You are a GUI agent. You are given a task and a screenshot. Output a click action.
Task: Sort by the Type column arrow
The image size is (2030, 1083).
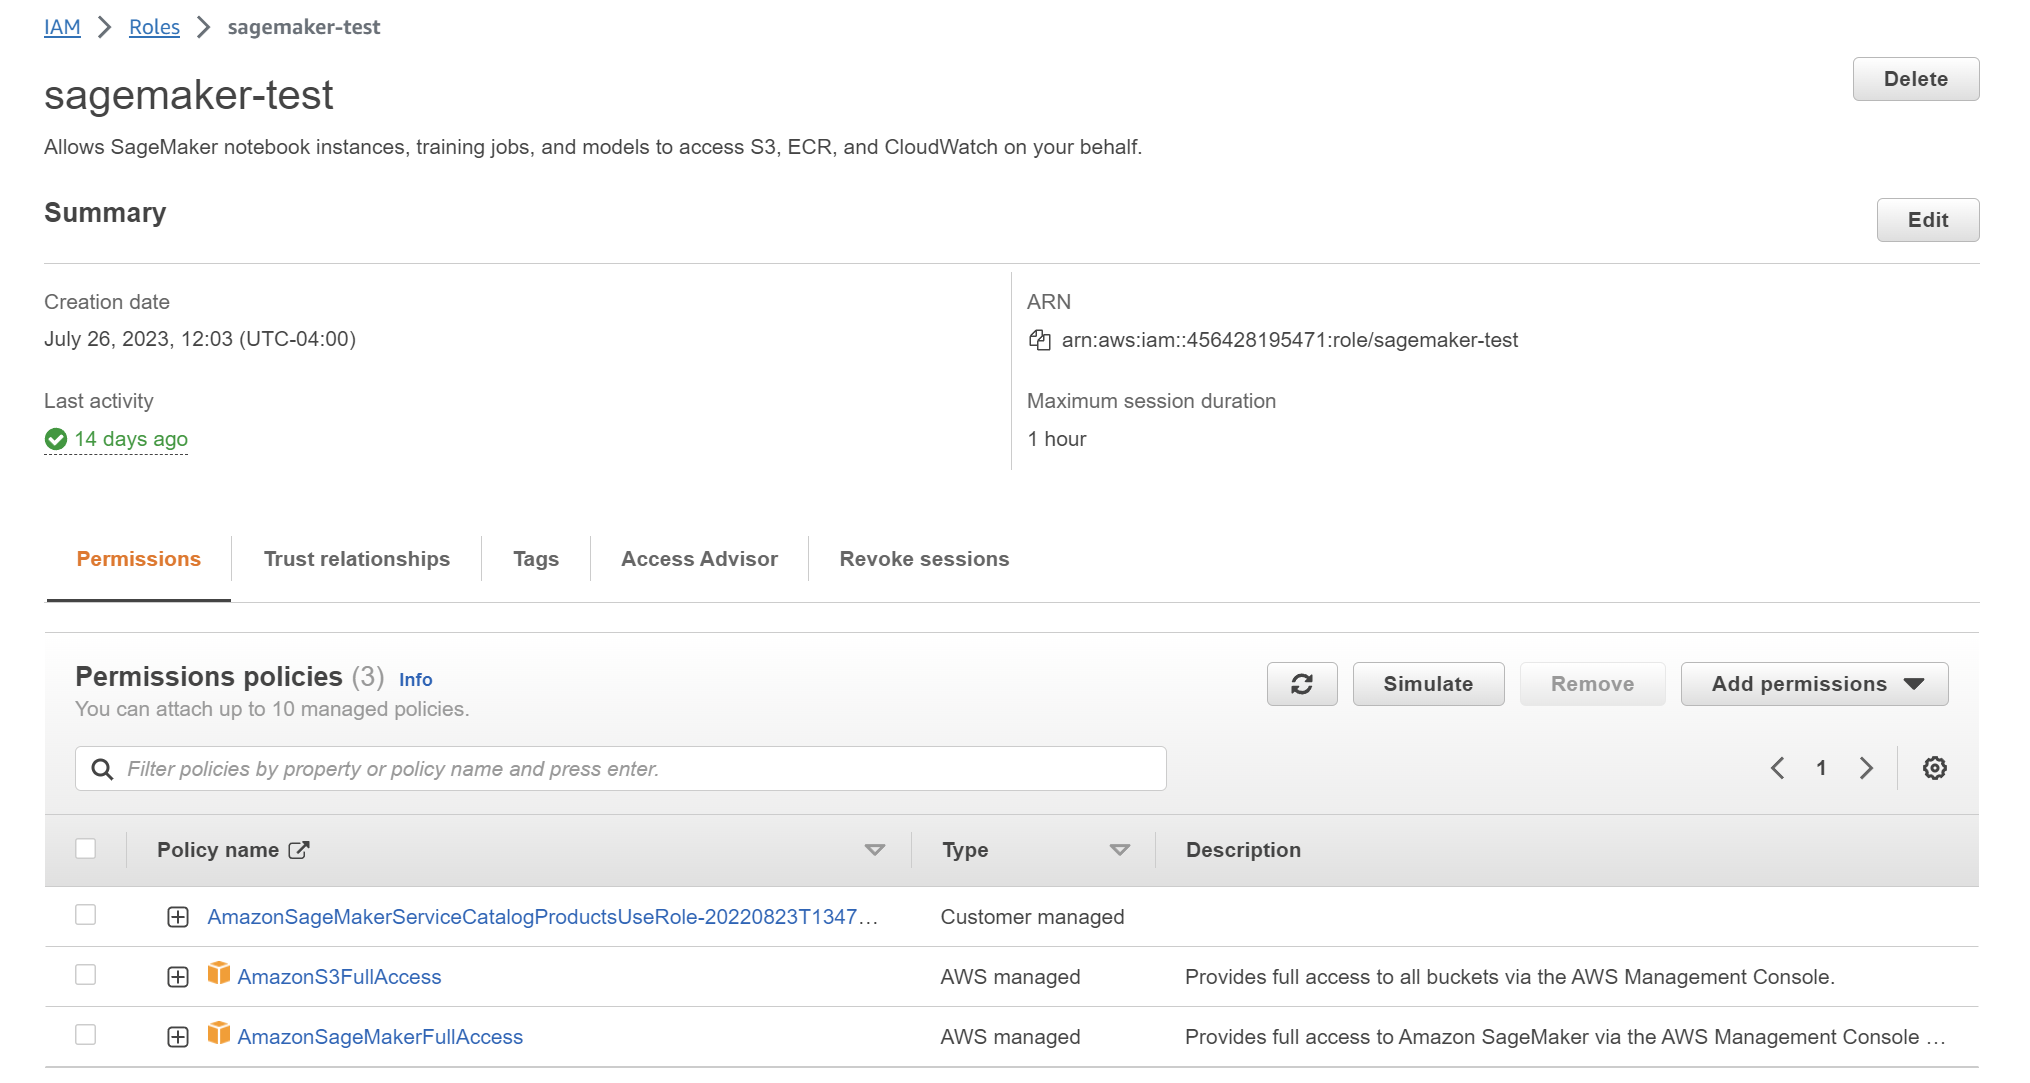coord(1120,850)
